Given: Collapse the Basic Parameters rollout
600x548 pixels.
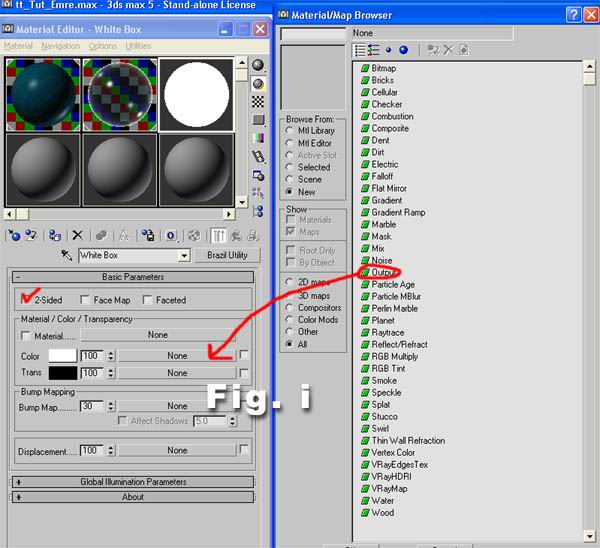Looking at the screenshot, I should point(132,277).
